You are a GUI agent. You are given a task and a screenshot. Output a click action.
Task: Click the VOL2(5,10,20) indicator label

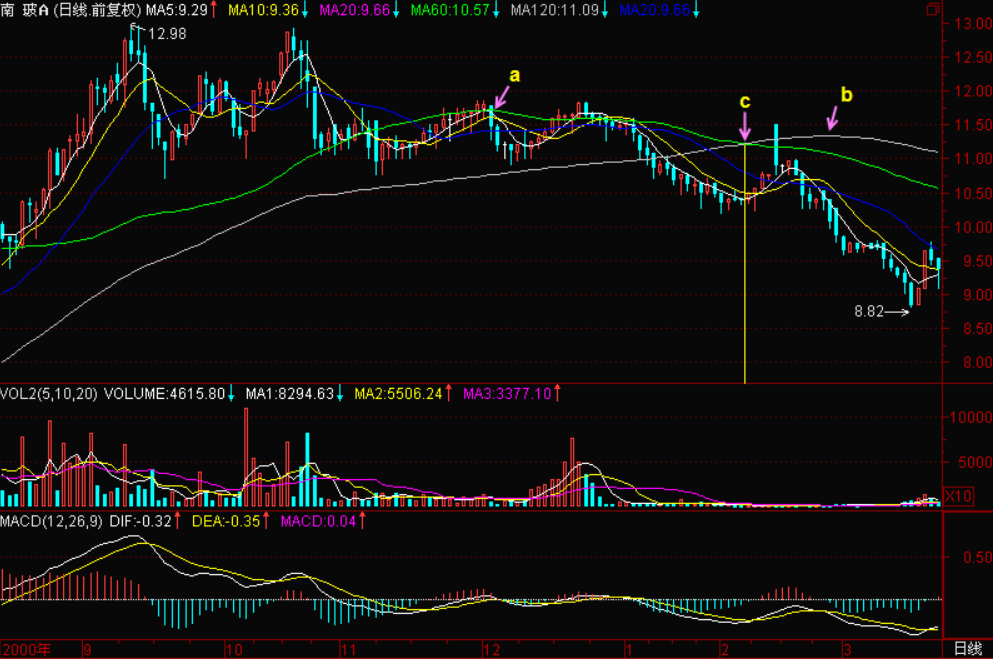click(49, 394)
